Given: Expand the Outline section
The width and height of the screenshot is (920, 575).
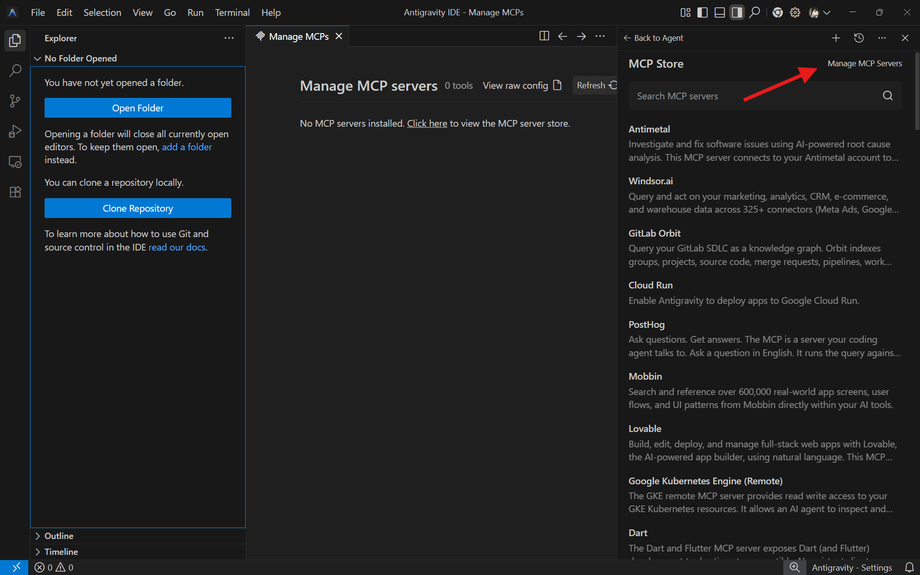Looking at the screenshot, I should click(x=138, y=536).
